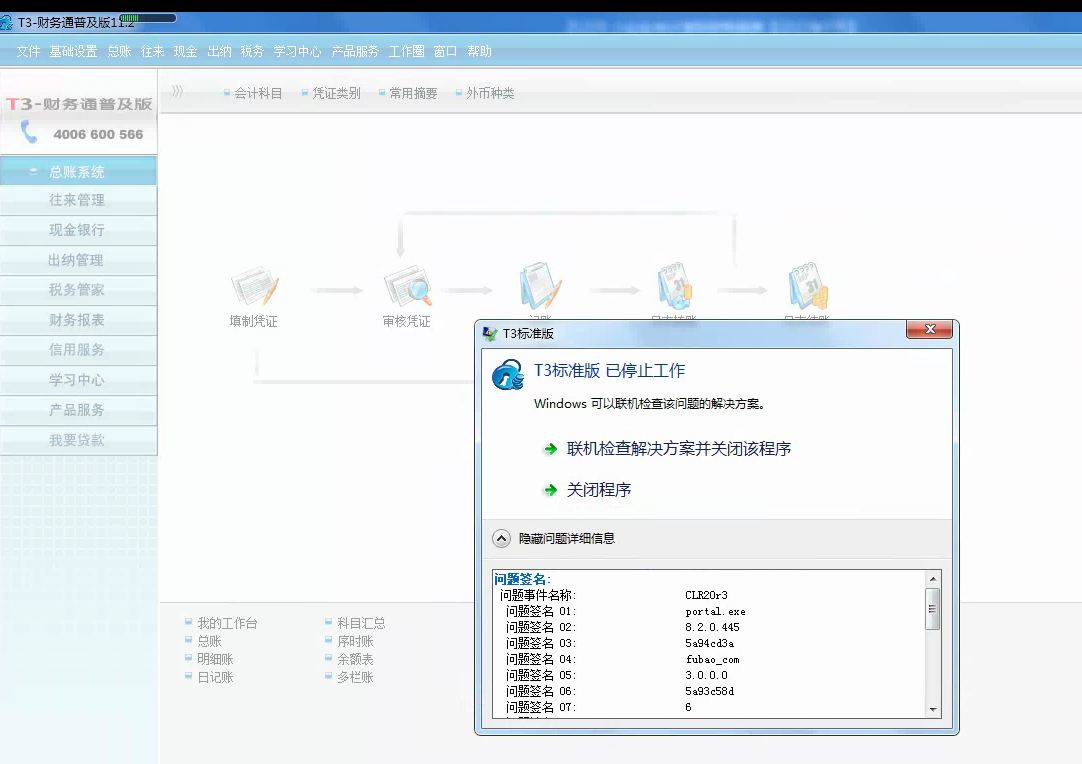Click the >>> arrows on the shortcut bar
This screenshot has height=764, width=1082.
click(x=177, y=91)
